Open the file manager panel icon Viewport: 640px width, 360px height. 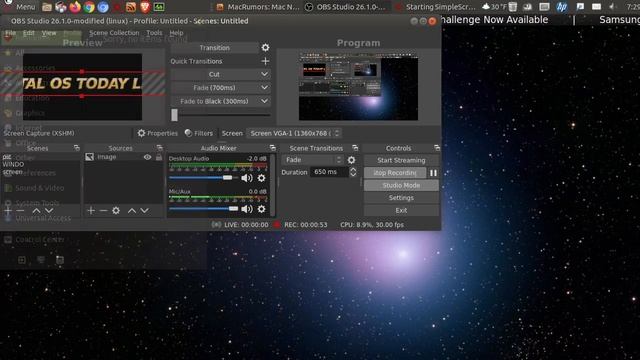(47, 7)
